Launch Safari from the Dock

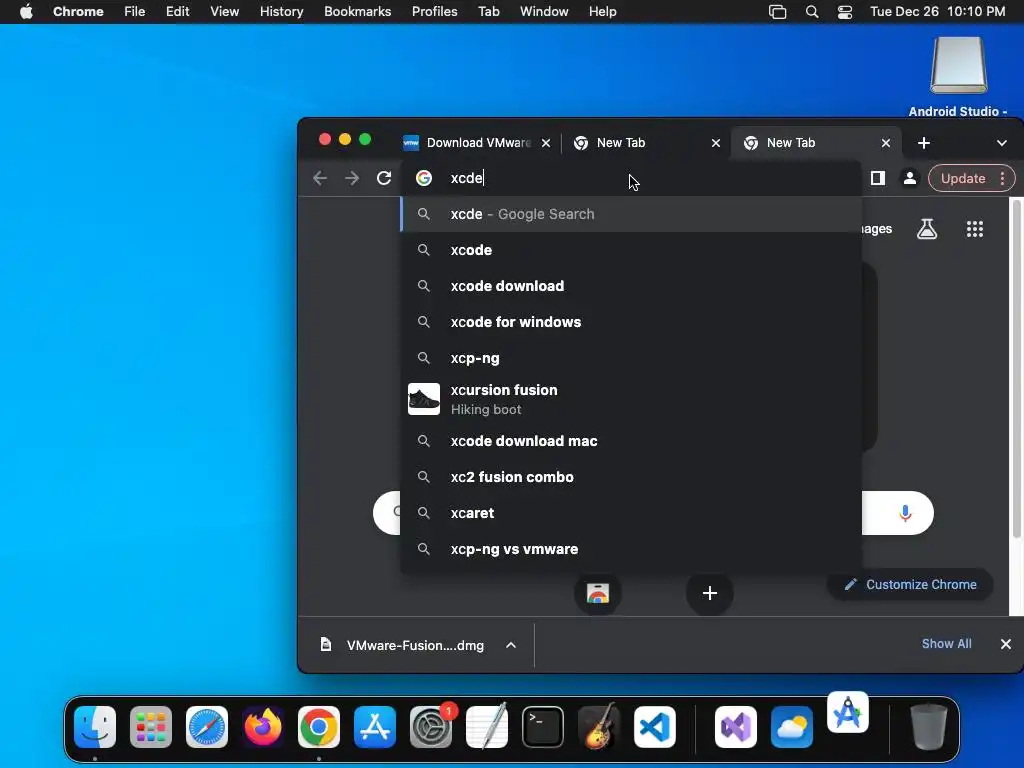click(x=207, y=727)
